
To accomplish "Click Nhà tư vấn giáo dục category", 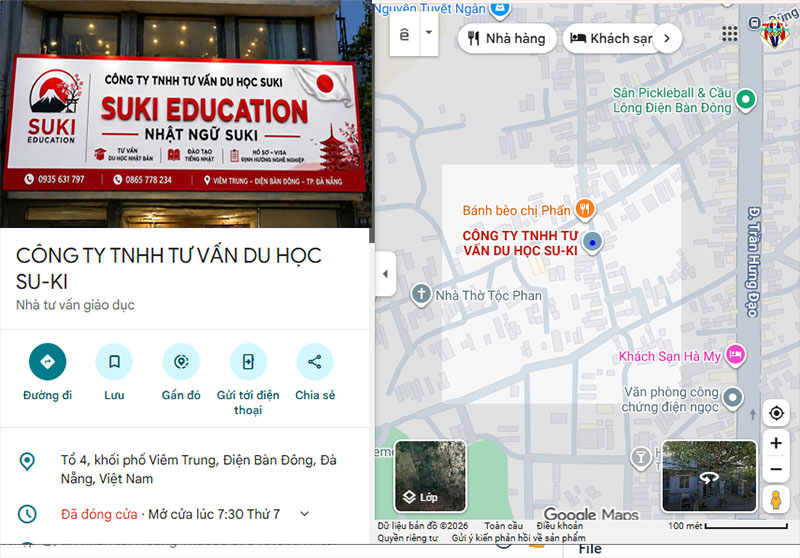I will pos(76,305).
